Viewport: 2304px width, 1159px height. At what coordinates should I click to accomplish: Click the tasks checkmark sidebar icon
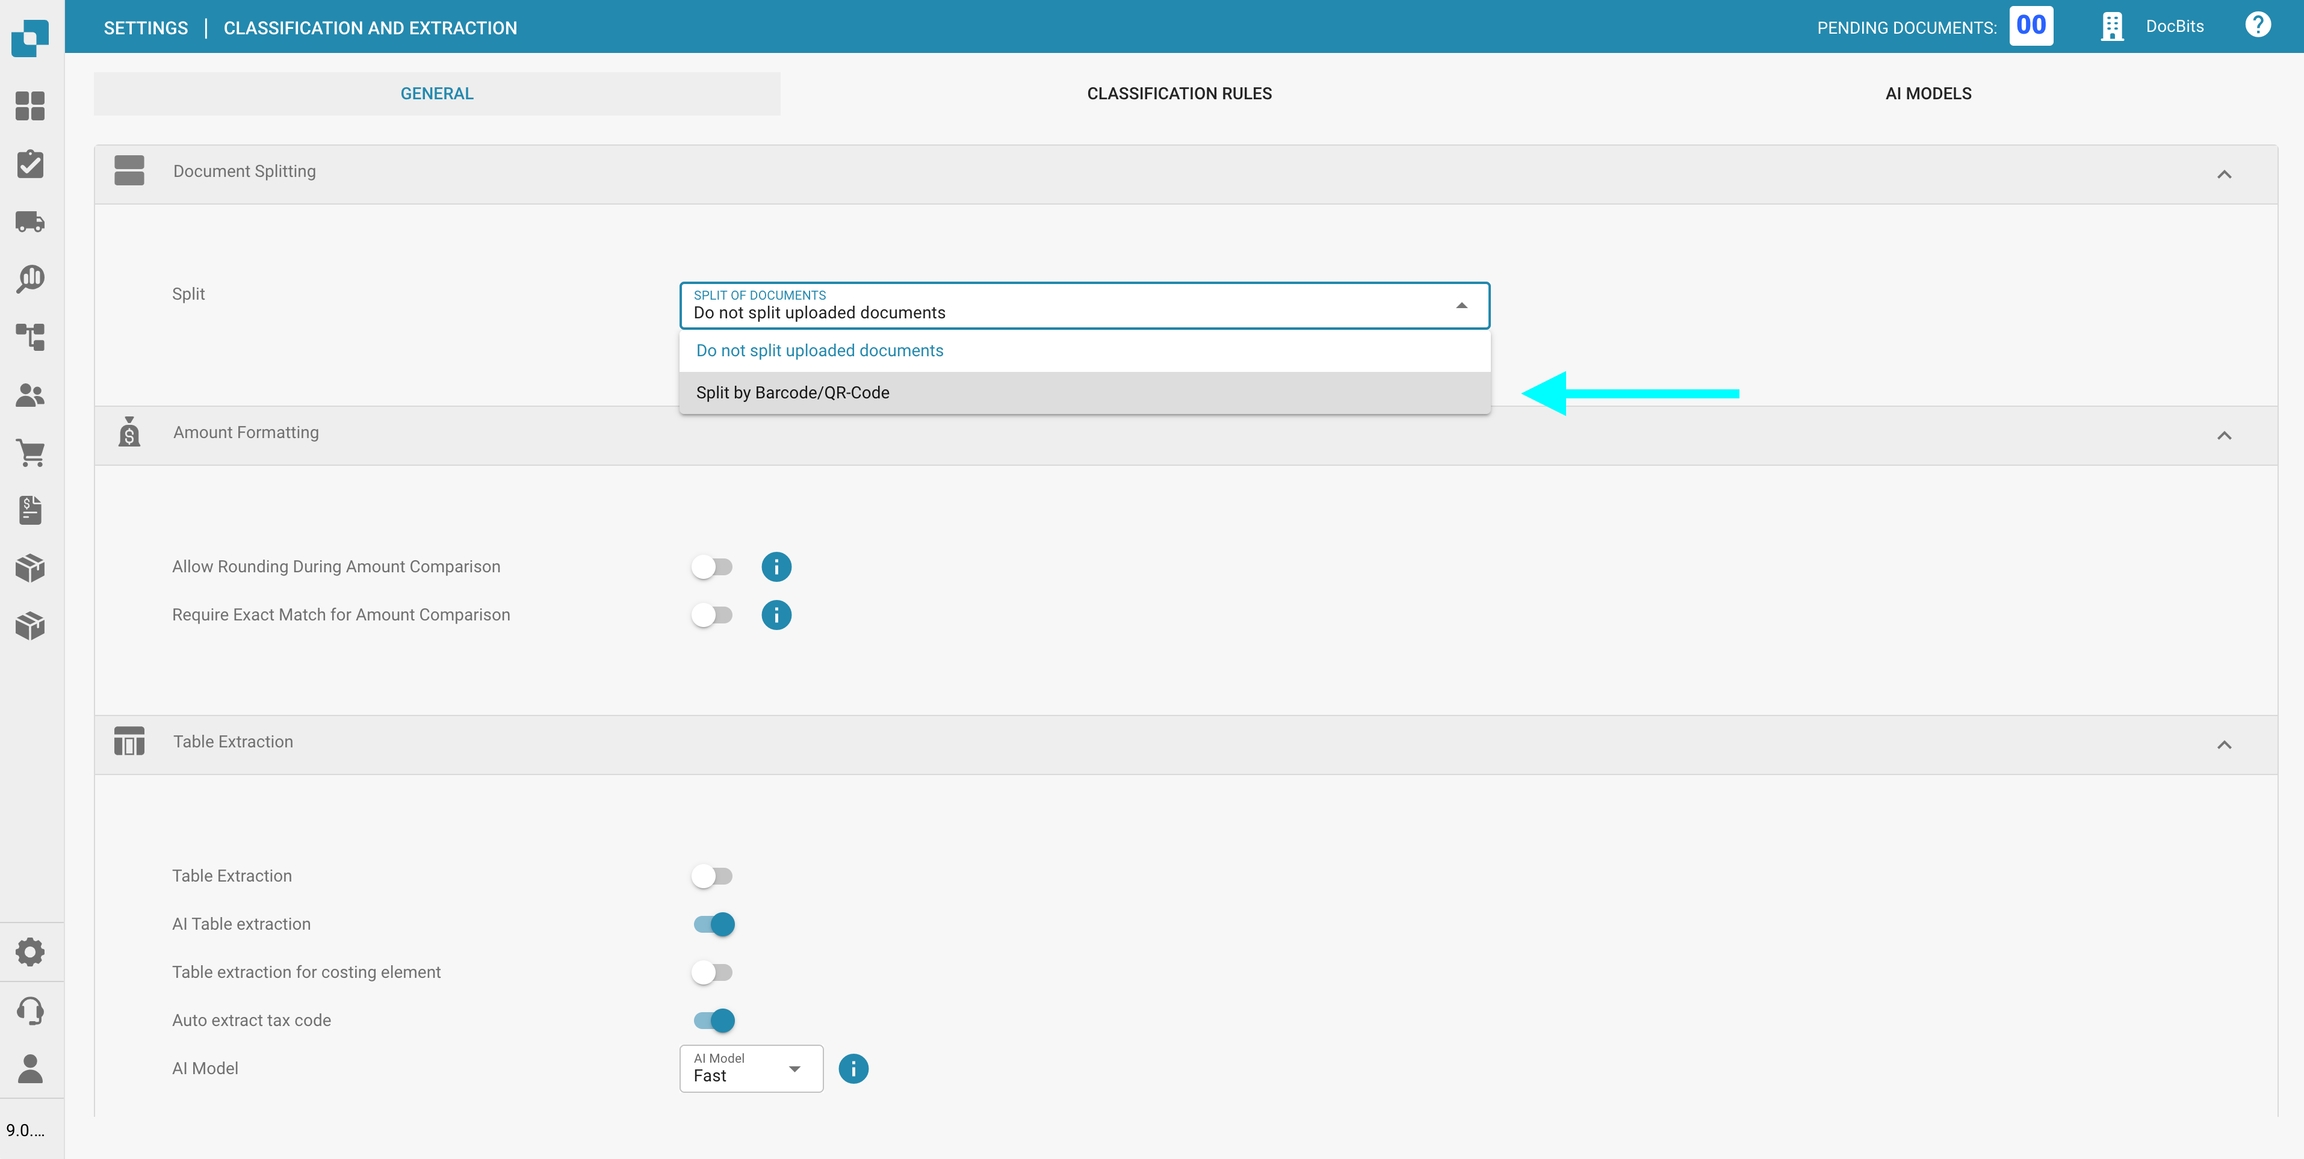pos(30,164)
